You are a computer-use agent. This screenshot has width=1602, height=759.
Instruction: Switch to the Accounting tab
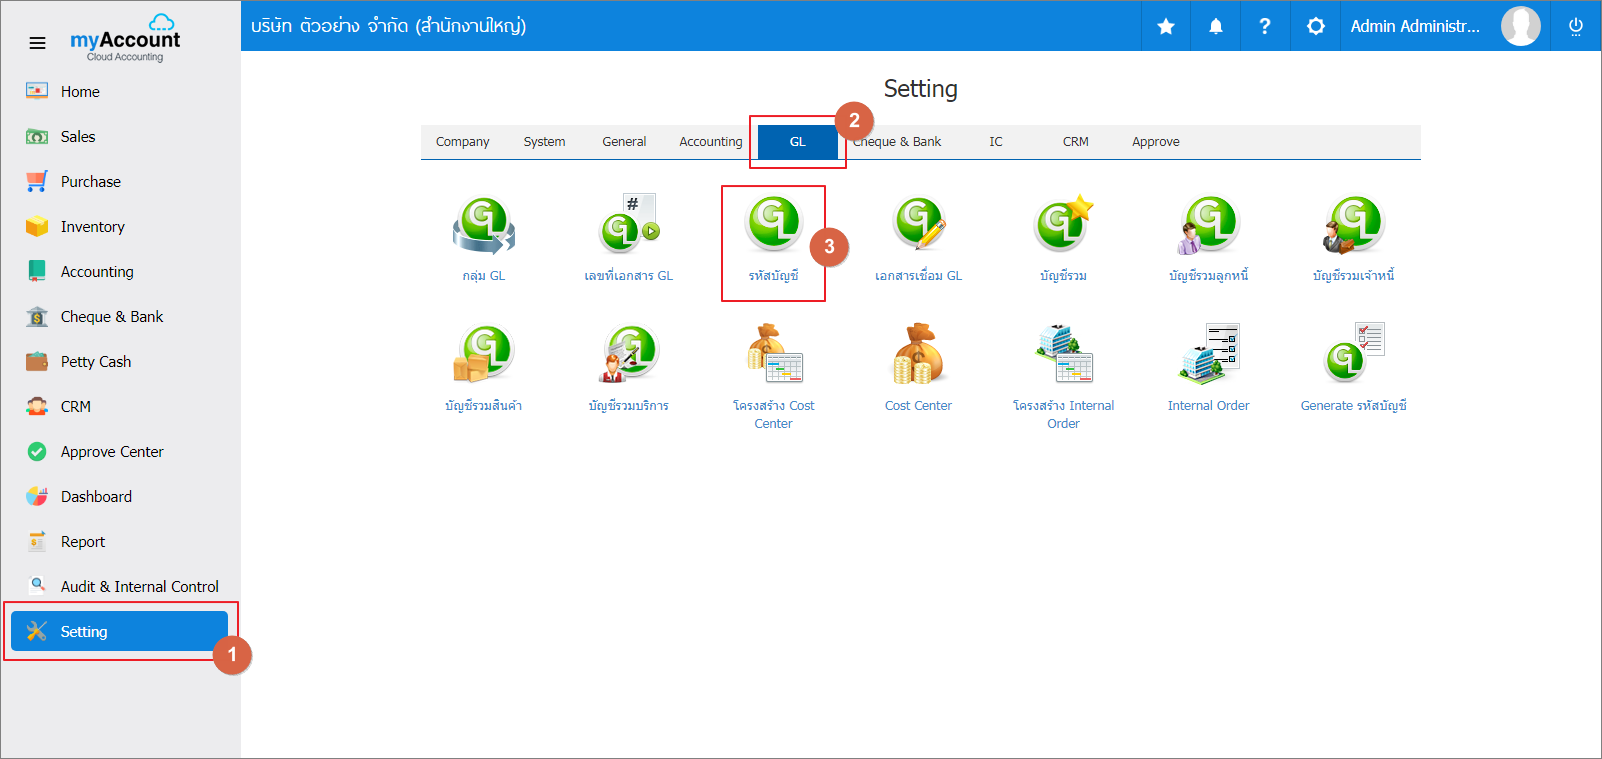point(710,142)
